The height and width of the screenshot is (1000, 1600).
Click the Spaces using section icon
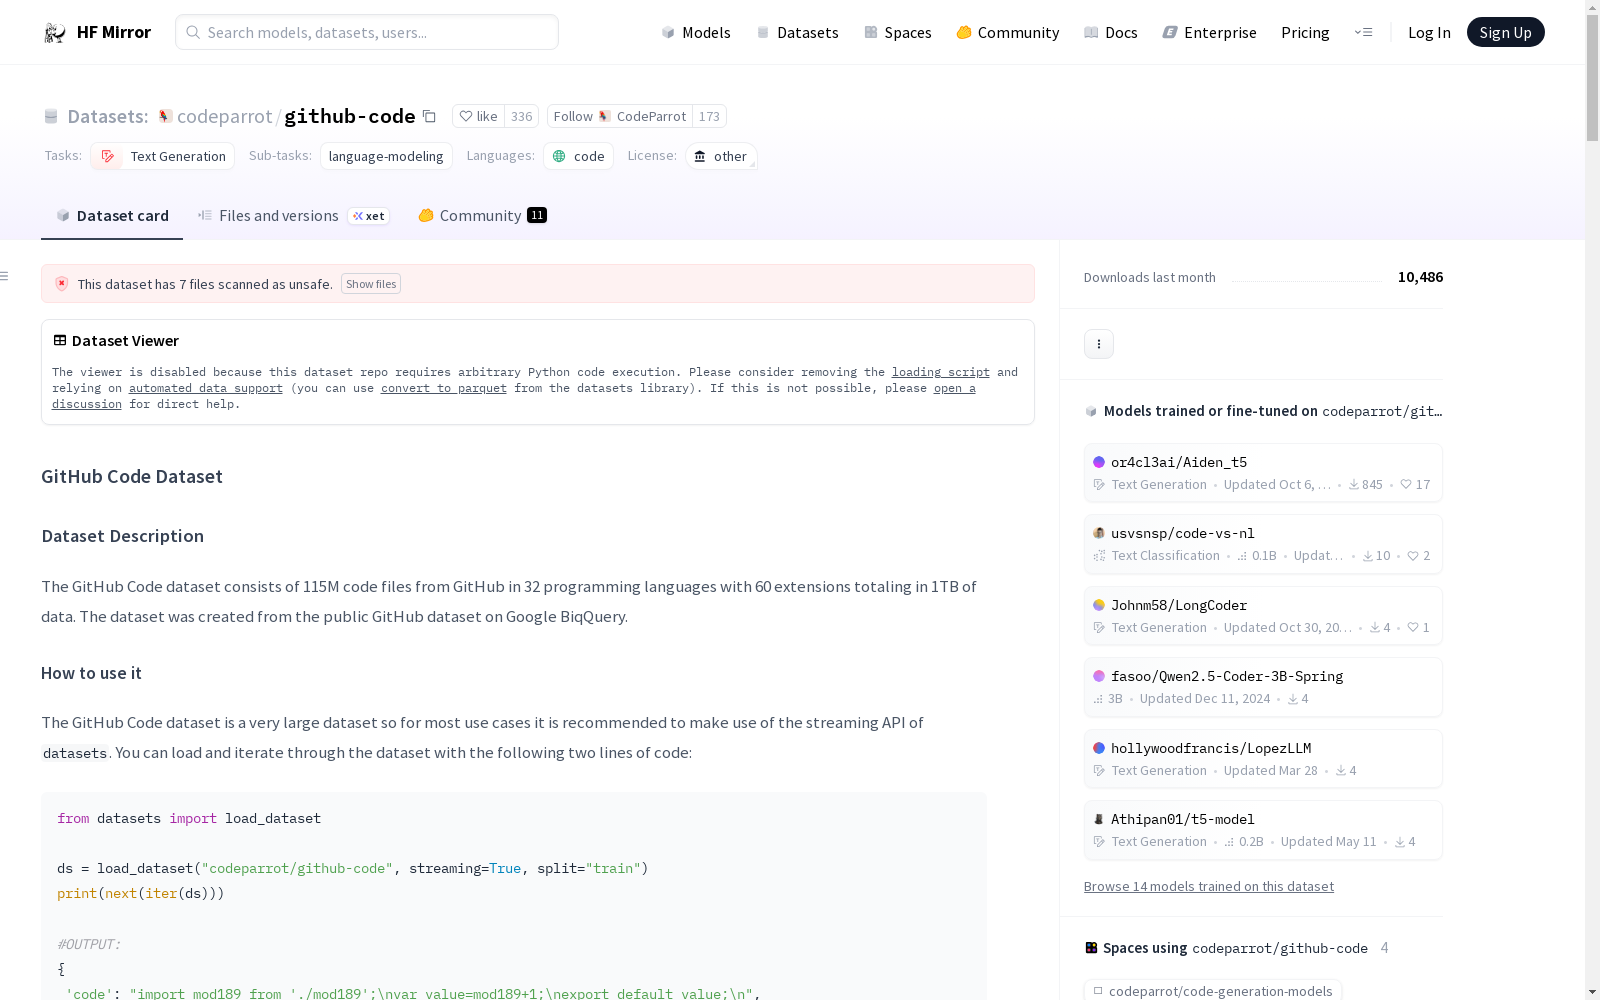click(x=1091, y=948)
